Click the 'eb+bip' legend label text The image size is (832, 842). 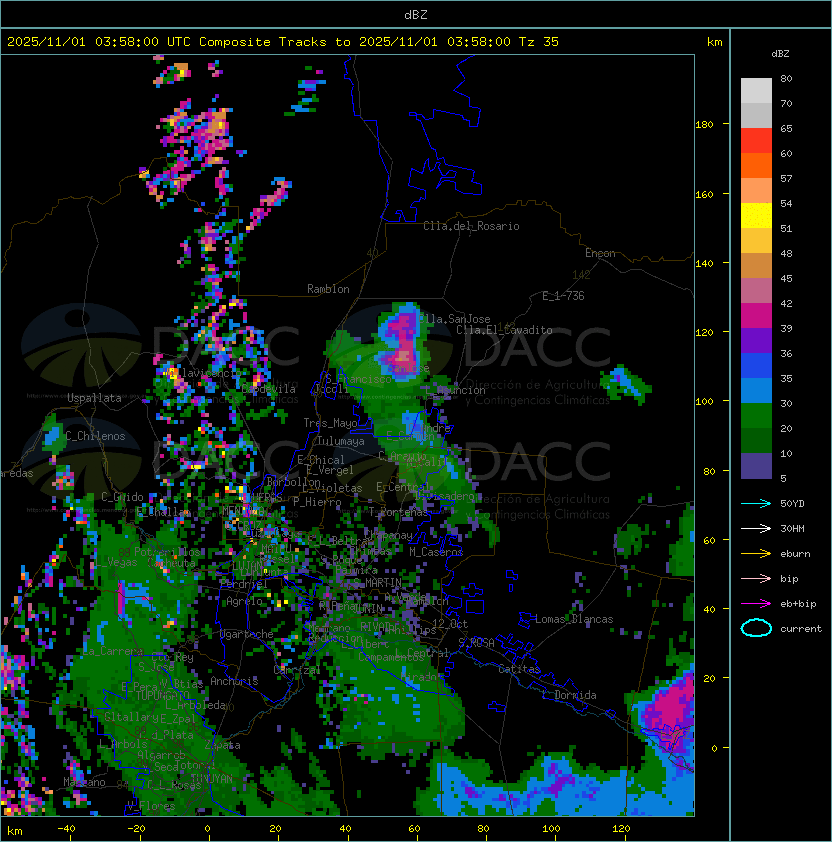click(x=798, y=604)
